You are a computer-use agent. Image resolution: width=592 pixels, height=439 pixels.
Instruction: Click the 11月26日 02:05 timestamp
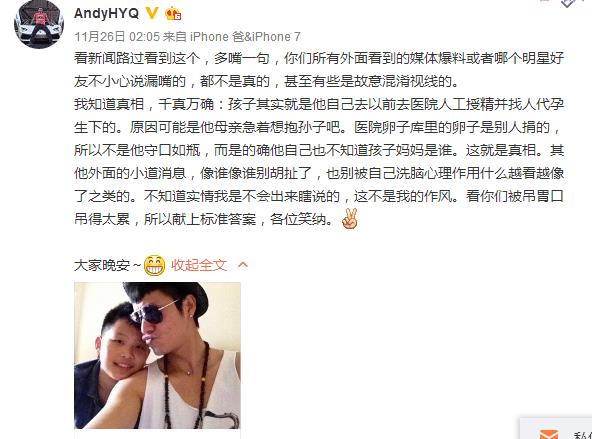click(117, 37)
